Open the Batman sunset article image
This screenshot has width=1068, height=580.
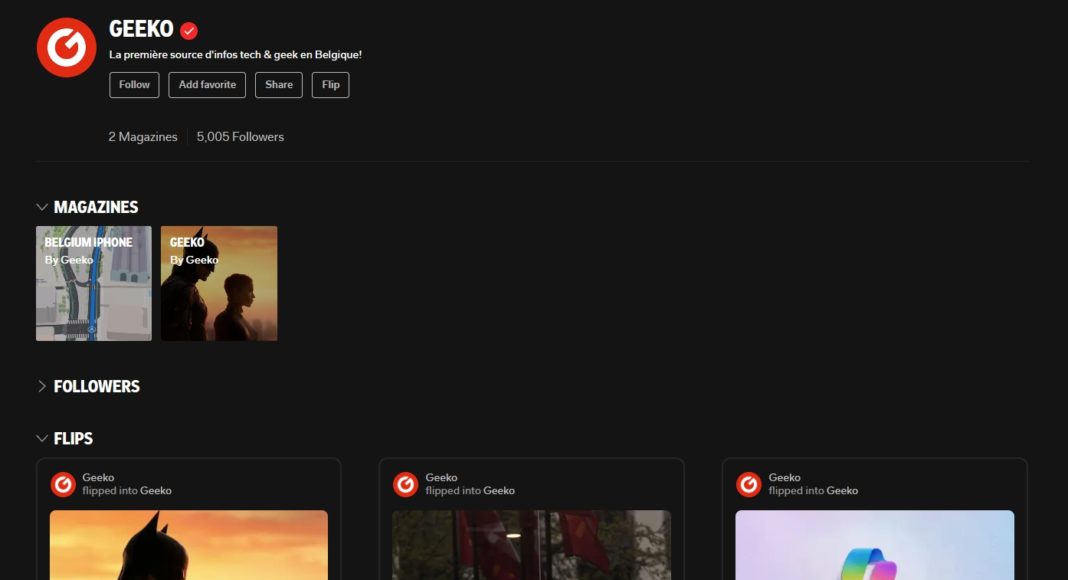click(189, 545)
